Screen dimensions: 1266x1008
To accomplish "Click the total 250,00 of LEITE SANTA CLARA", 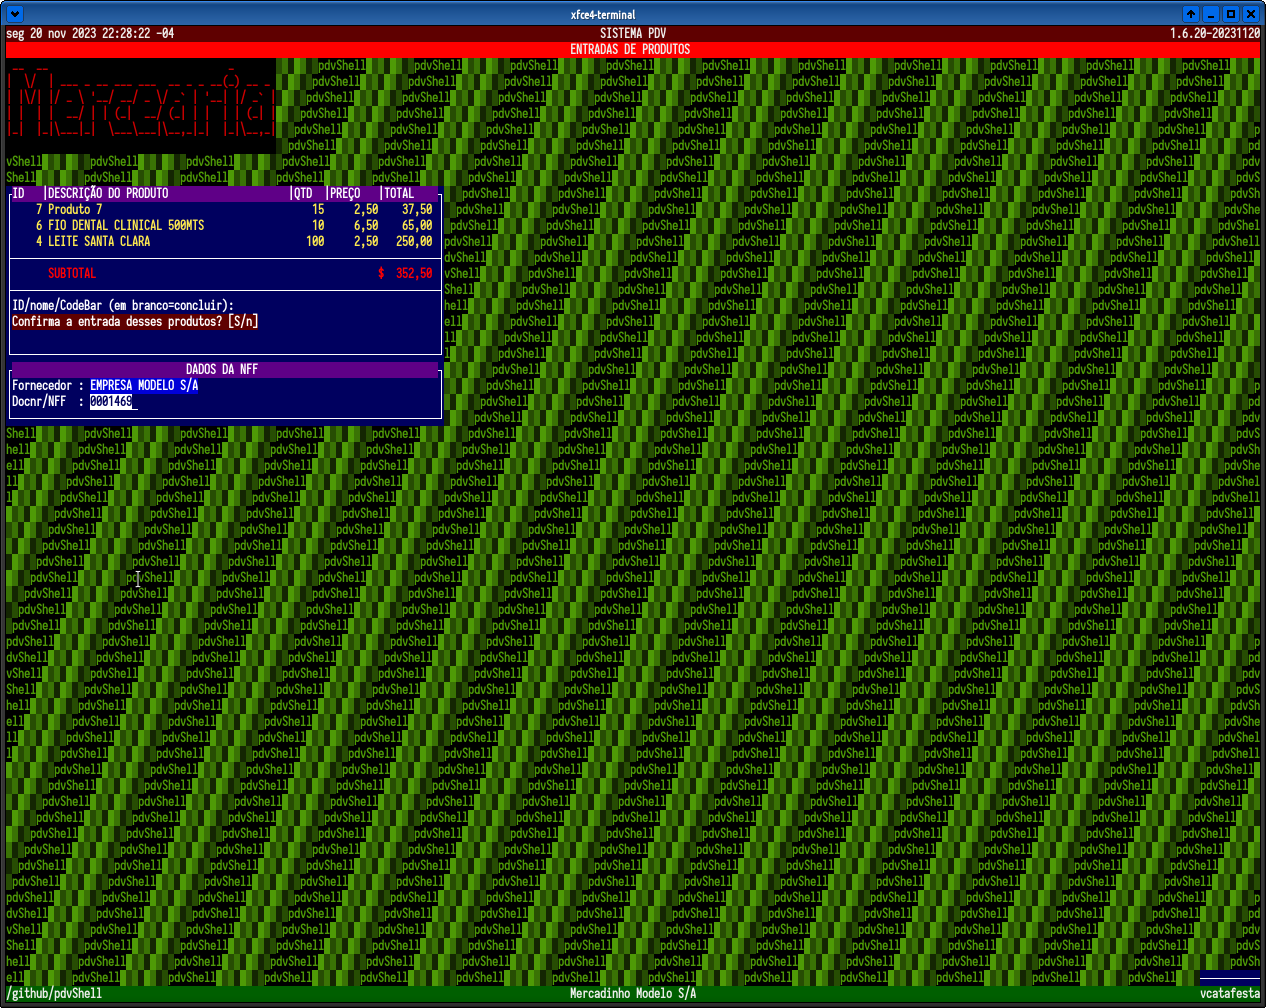I will [x=414, y=241].
